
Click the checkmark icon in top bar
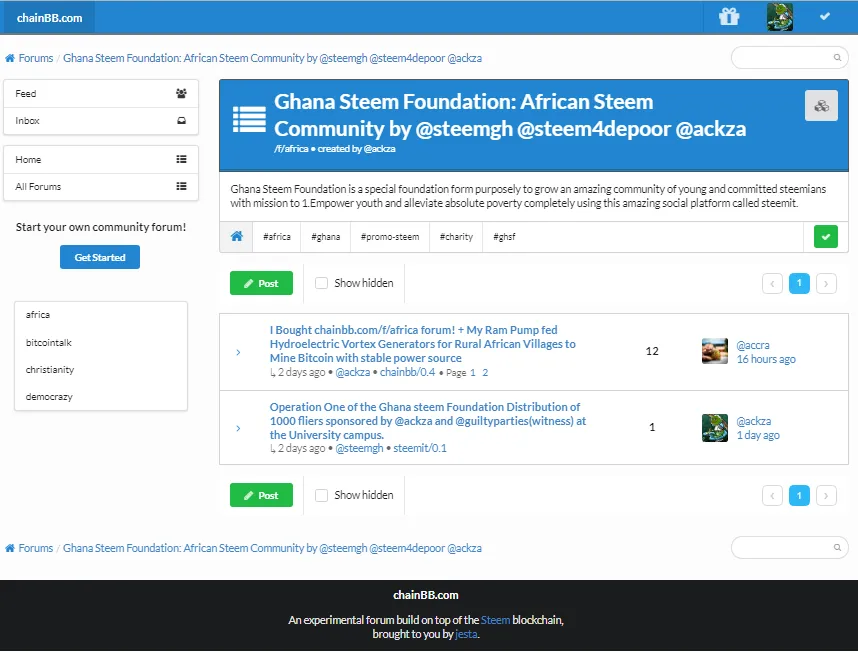825,16
